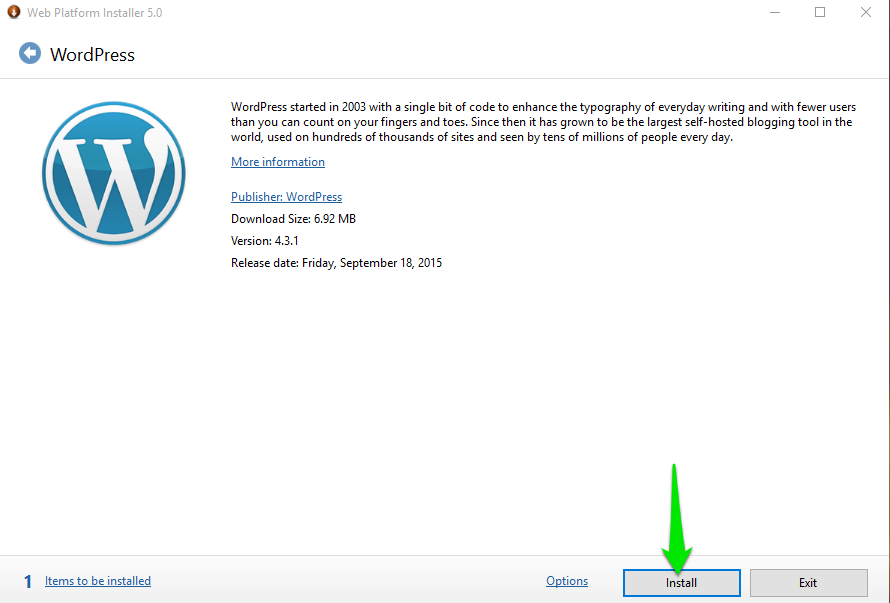Maximize the Web Platform Installer window

click(820, 12)
